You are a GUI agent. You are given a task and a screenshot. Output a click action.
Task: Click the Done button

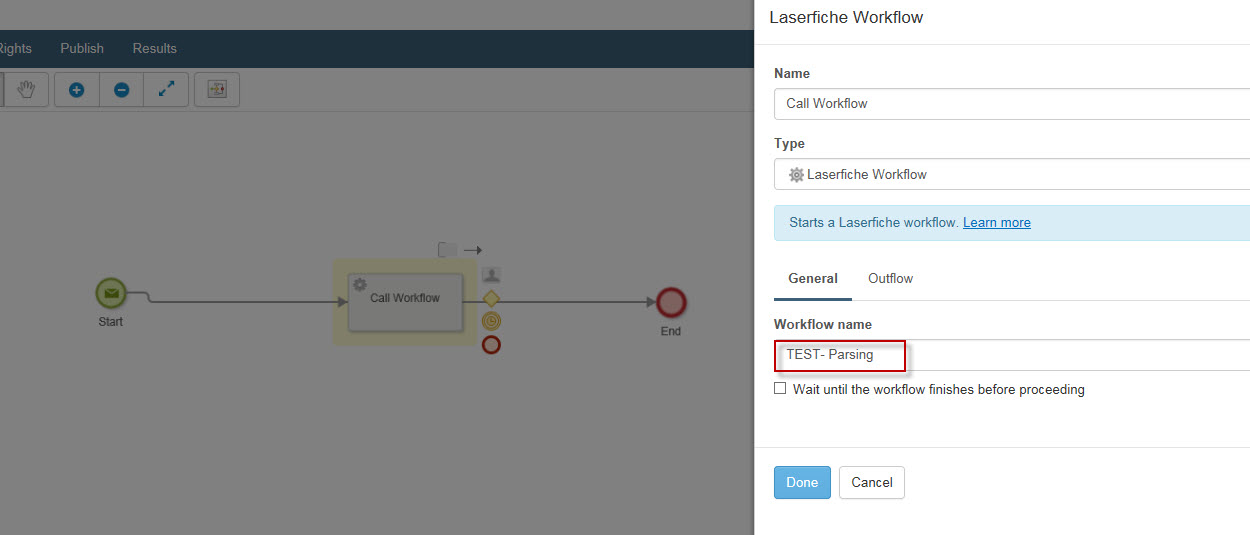point(802,482)
